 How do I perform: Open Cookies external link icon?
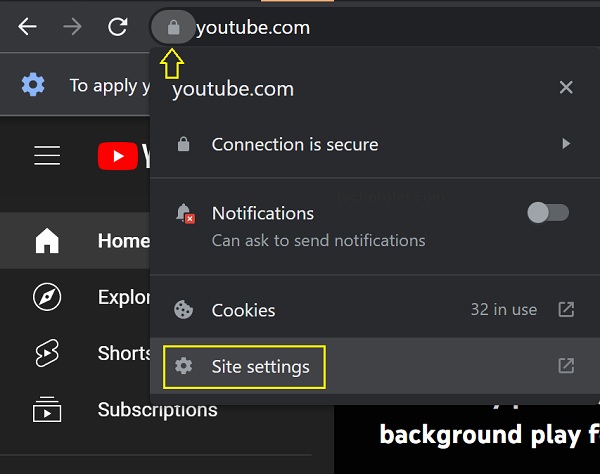pos(566,309)
